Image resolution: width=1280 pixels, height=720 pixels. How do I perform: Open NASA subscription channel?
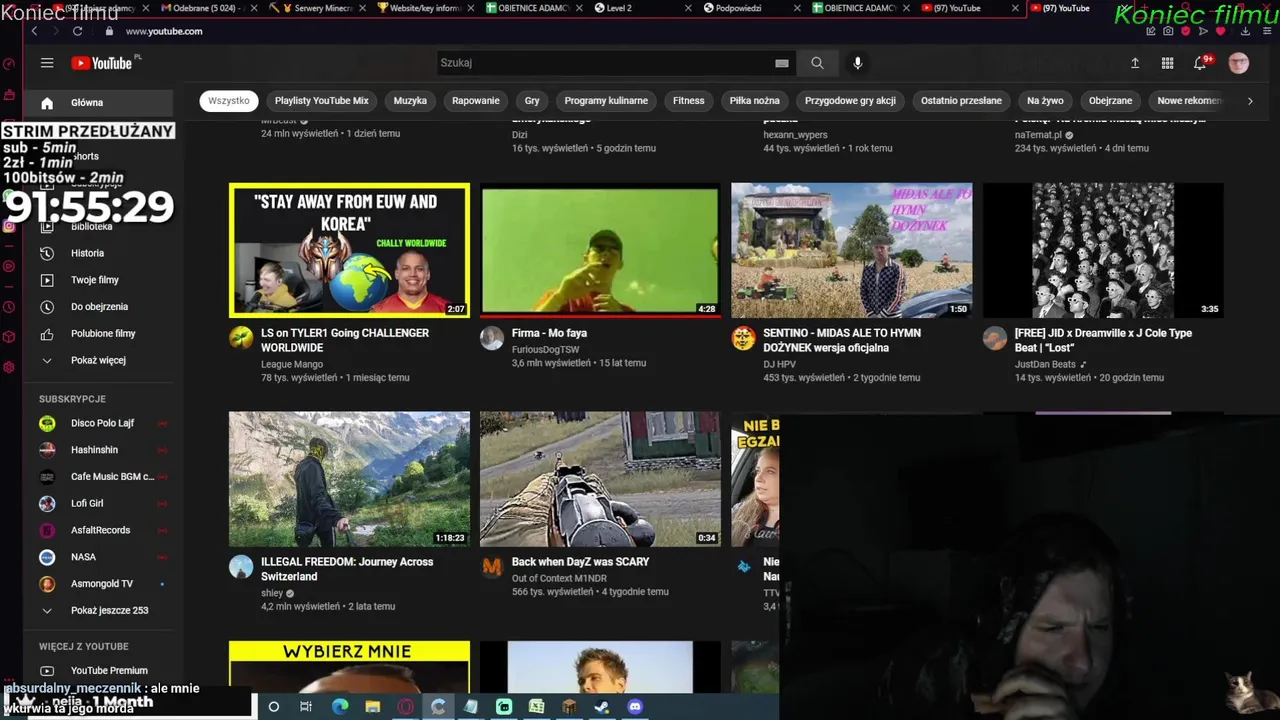click(100, 557)
